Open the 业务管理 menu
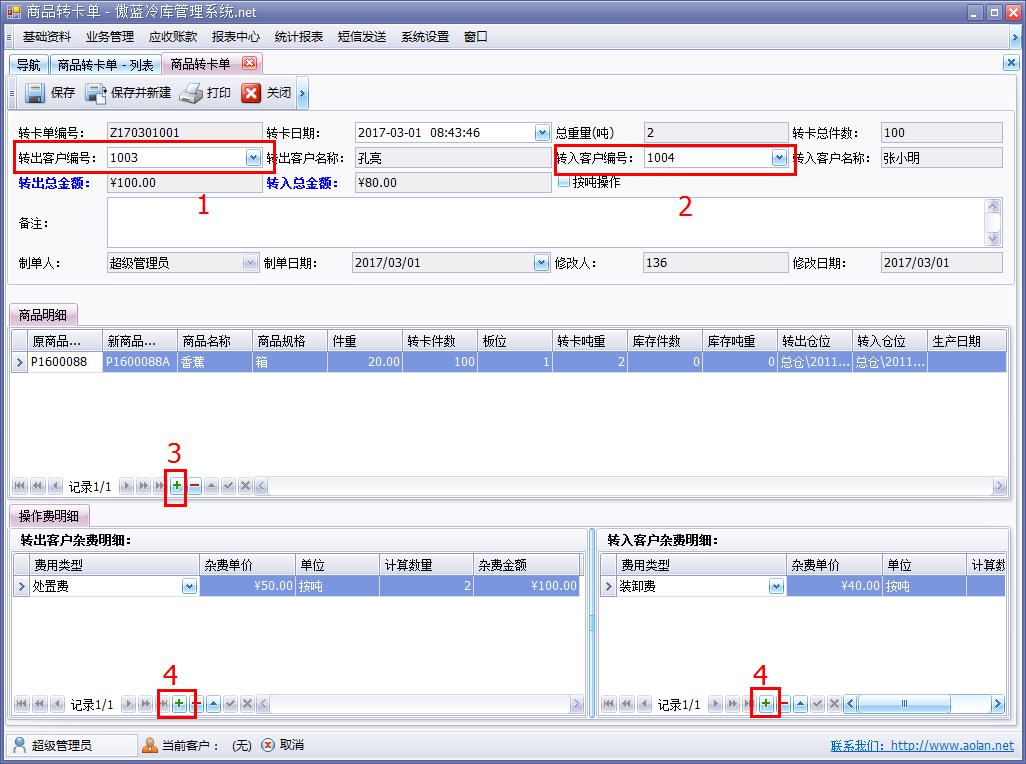Screen dimensions: 1026x764 pos(109,37)
